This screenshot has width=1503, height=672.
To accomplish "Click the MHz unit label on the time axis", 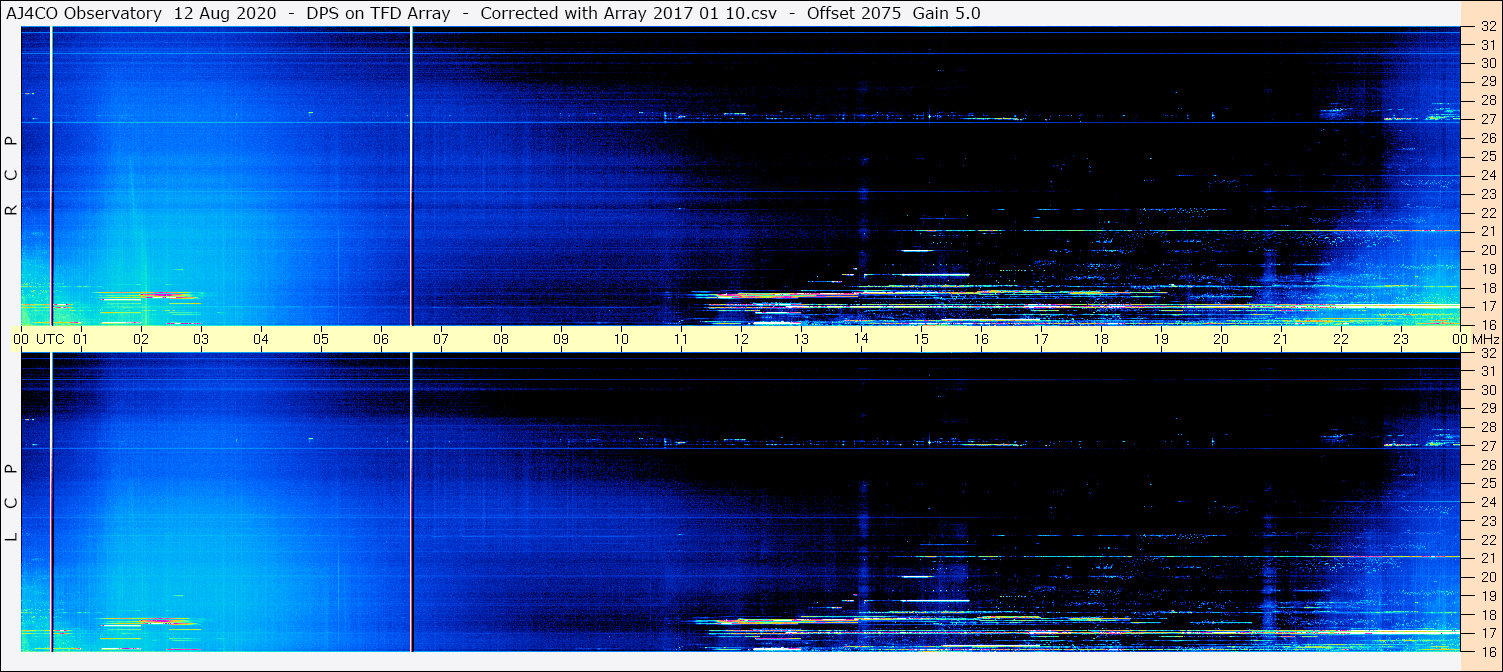I will 1485,339.
